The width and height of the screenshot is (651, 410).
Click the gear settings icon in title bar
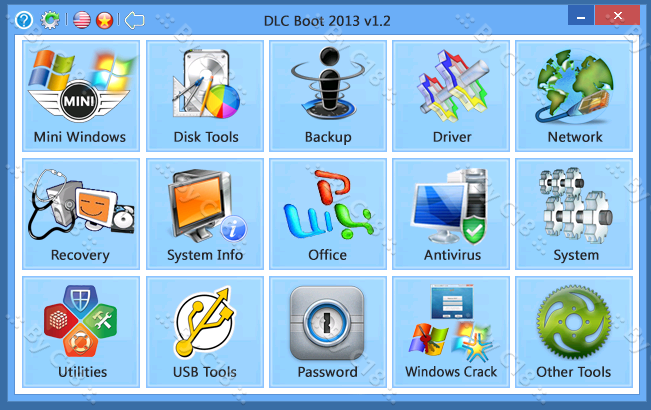(50, 20)
